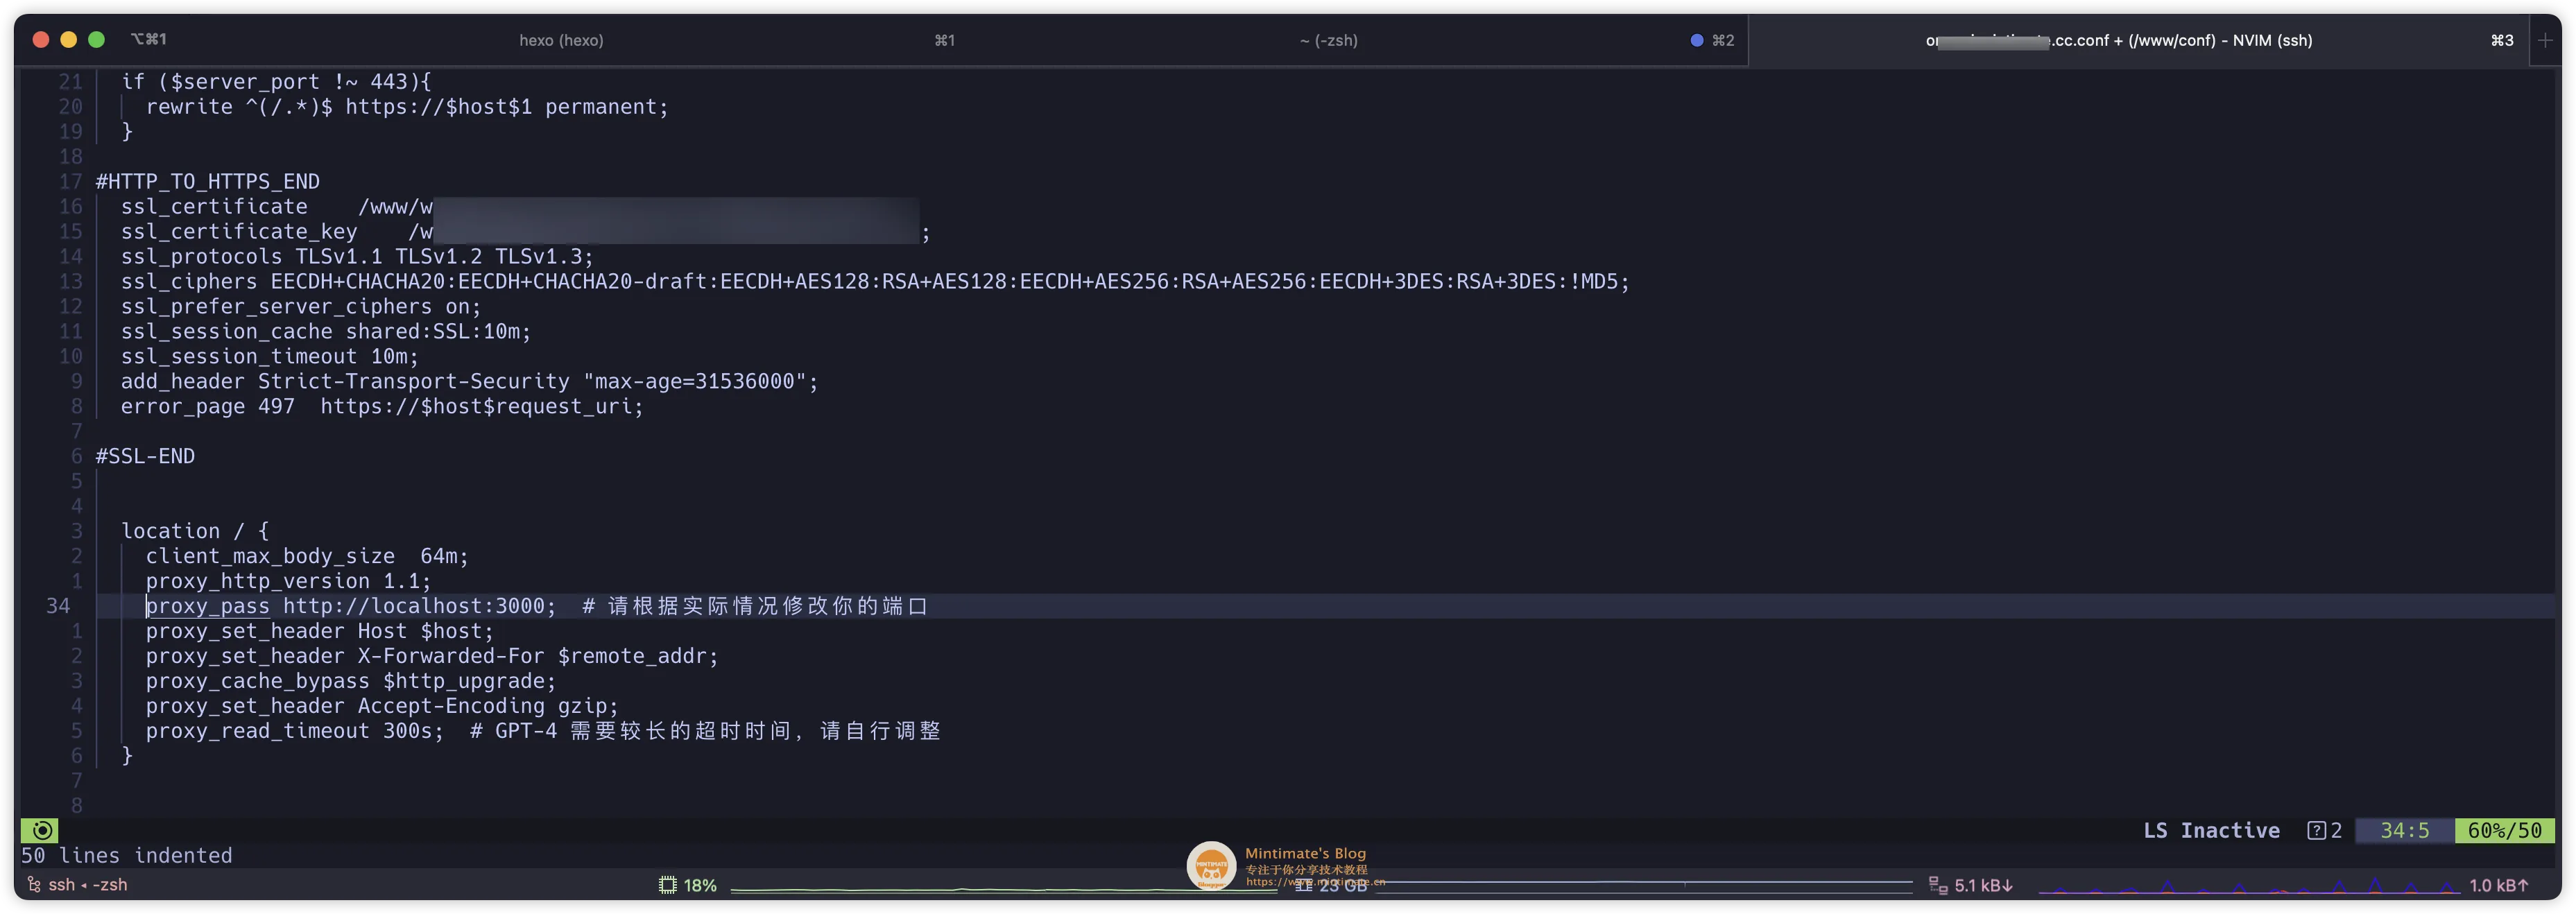
Task: Click the Mintimate's Blog logo
Action: tap(1213, 866)
